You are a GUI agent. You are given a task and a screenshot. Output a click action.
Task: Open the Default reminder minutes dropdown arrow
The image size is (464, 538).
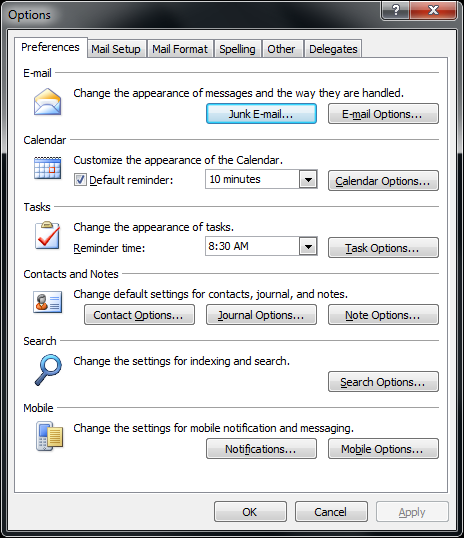[x=308, y=179]
